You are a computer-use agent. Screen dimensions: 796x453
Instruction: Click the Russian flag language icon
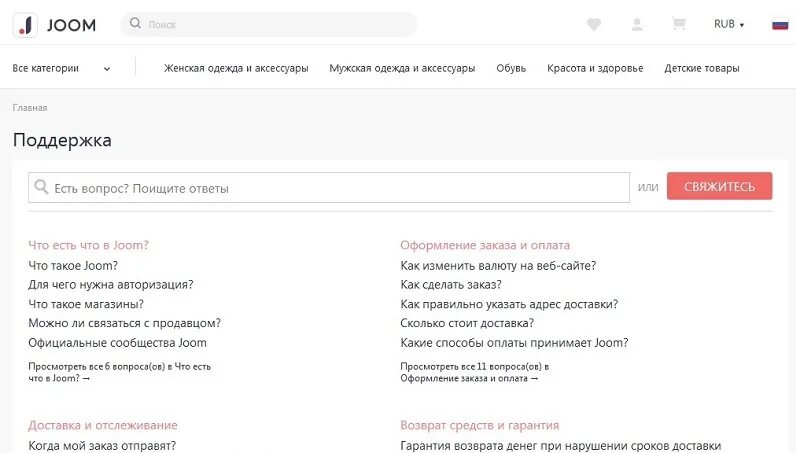pos(780,24)
